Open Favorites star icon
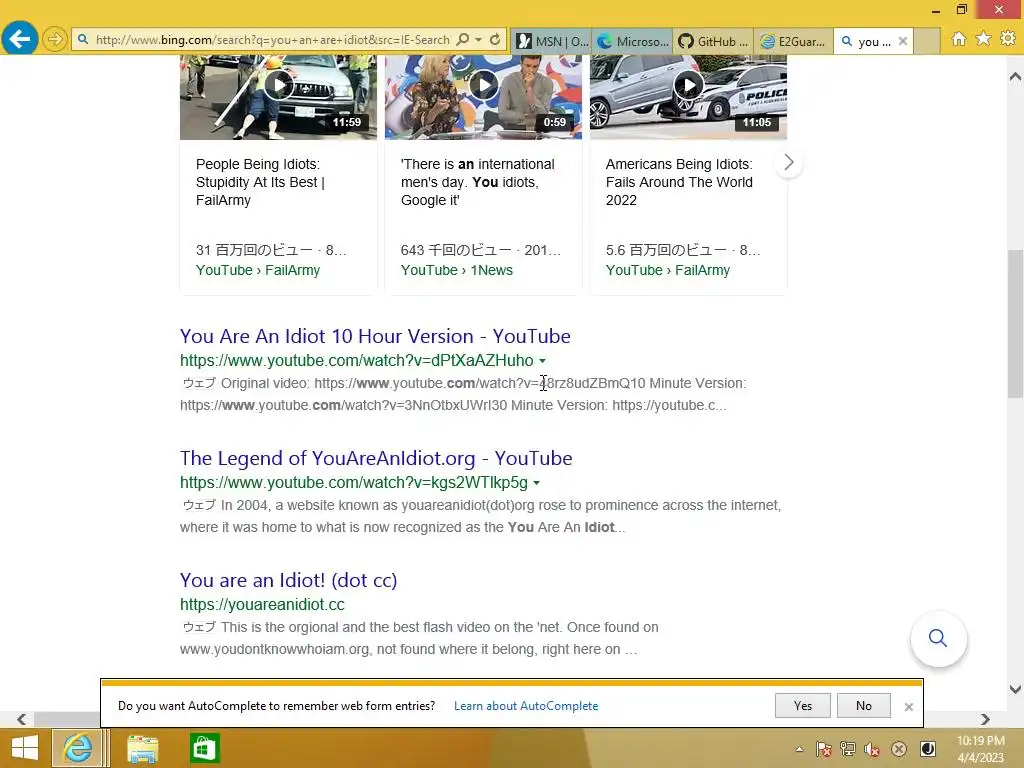Screen dimensions: 1024x768 click(x=983, y=39)
